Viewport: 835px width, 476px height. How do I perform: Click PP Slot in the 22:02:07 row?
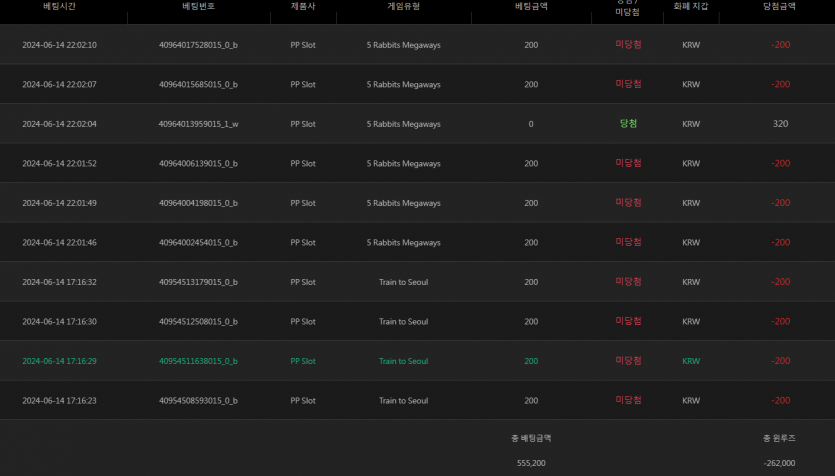(x=303, y=85)
